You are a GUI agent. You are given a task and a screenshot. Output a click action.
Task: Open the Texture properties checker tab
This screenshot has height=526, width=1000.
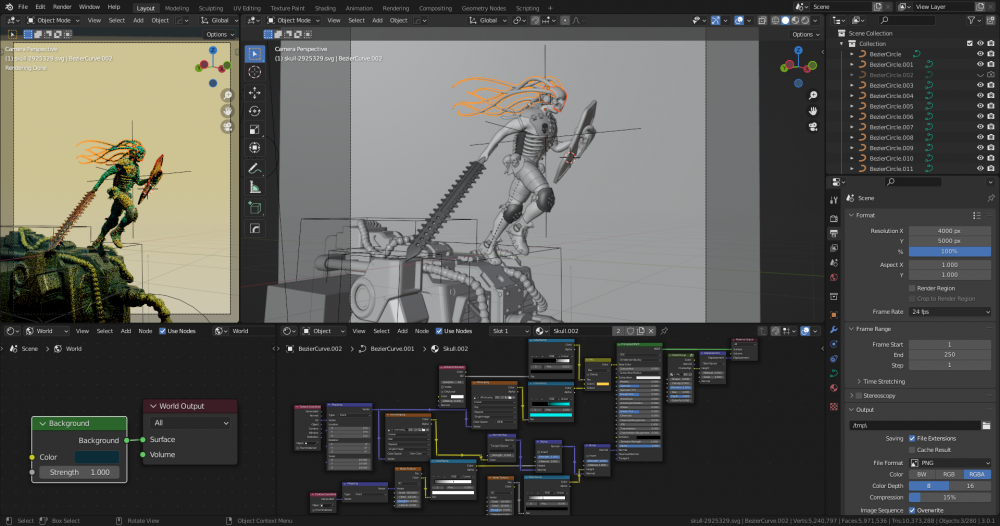click(834, 406)
